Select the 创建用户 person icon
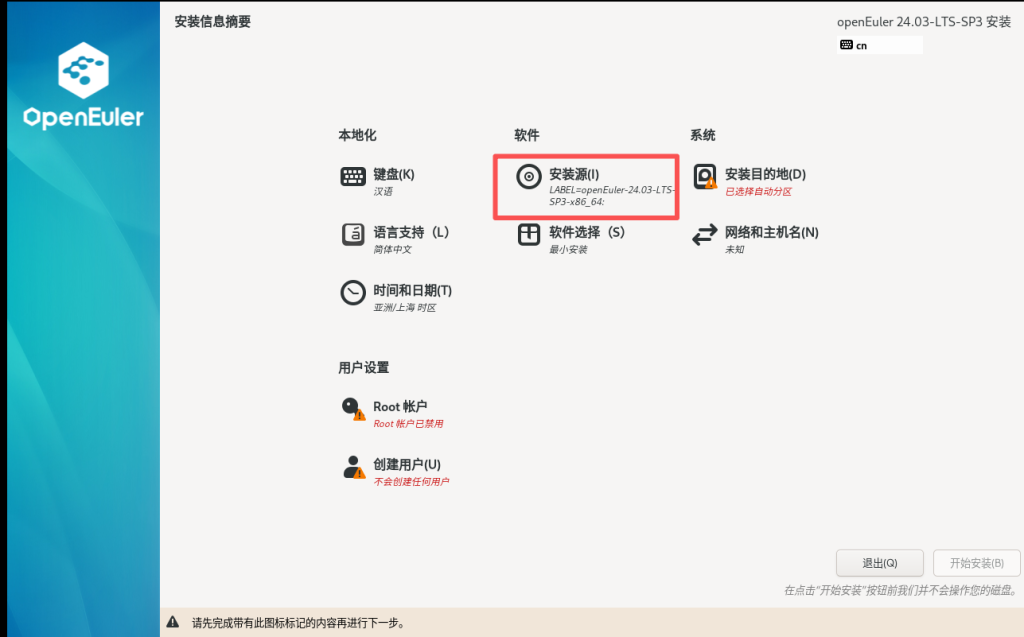The image size is (1024, 637). click(x=352, y=467)
